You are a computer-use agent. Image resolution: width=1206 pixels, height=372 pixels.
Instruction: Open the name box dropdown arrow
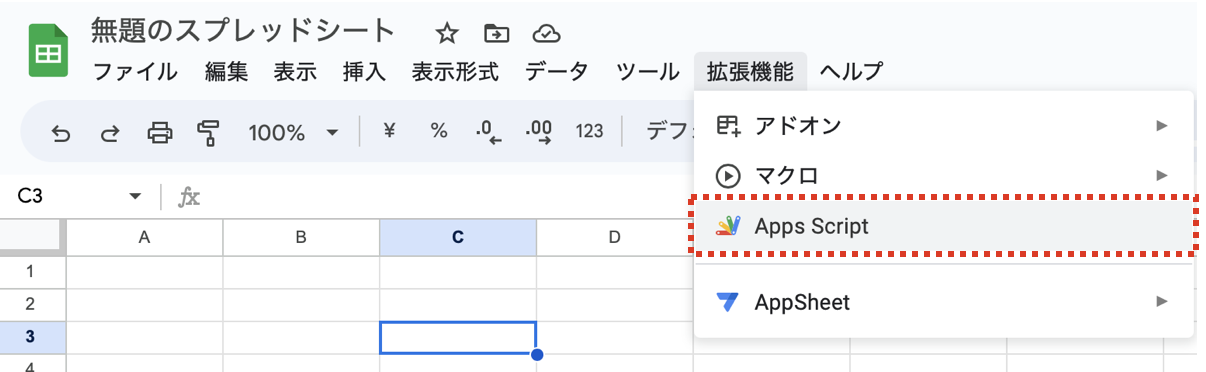click(135, 197)
